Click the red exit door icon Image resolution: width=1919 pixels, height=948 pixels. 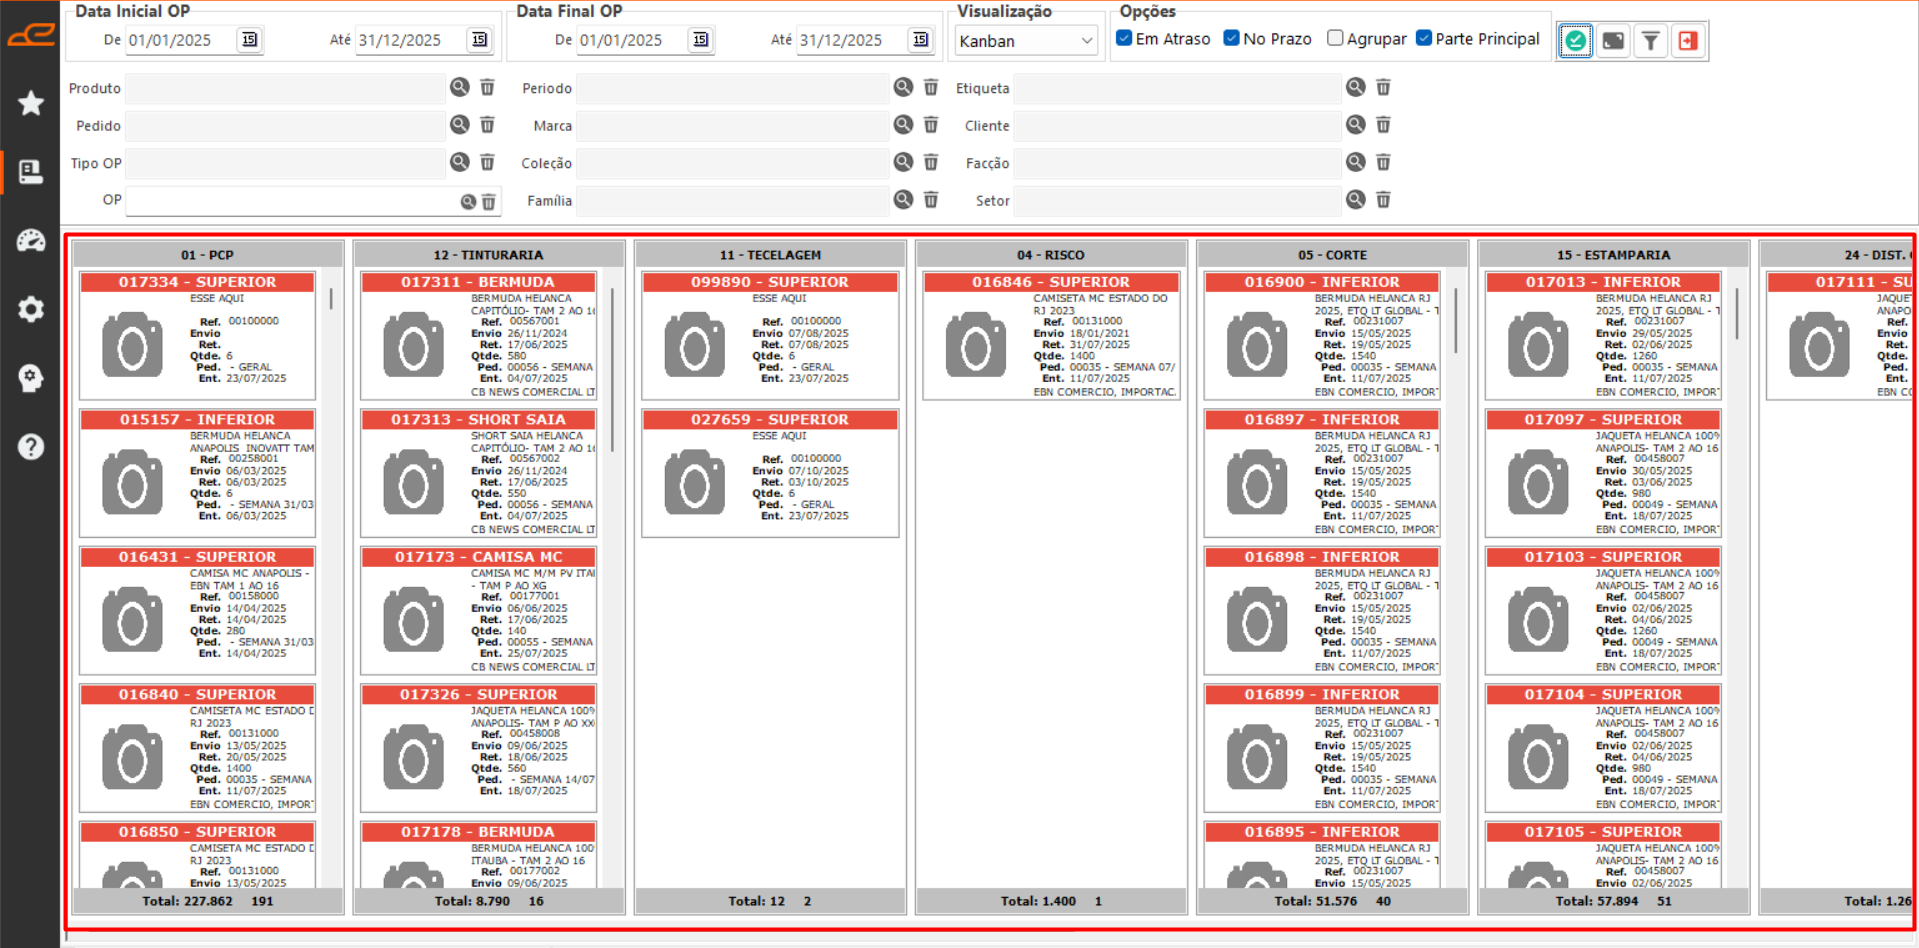point(1688,41)
